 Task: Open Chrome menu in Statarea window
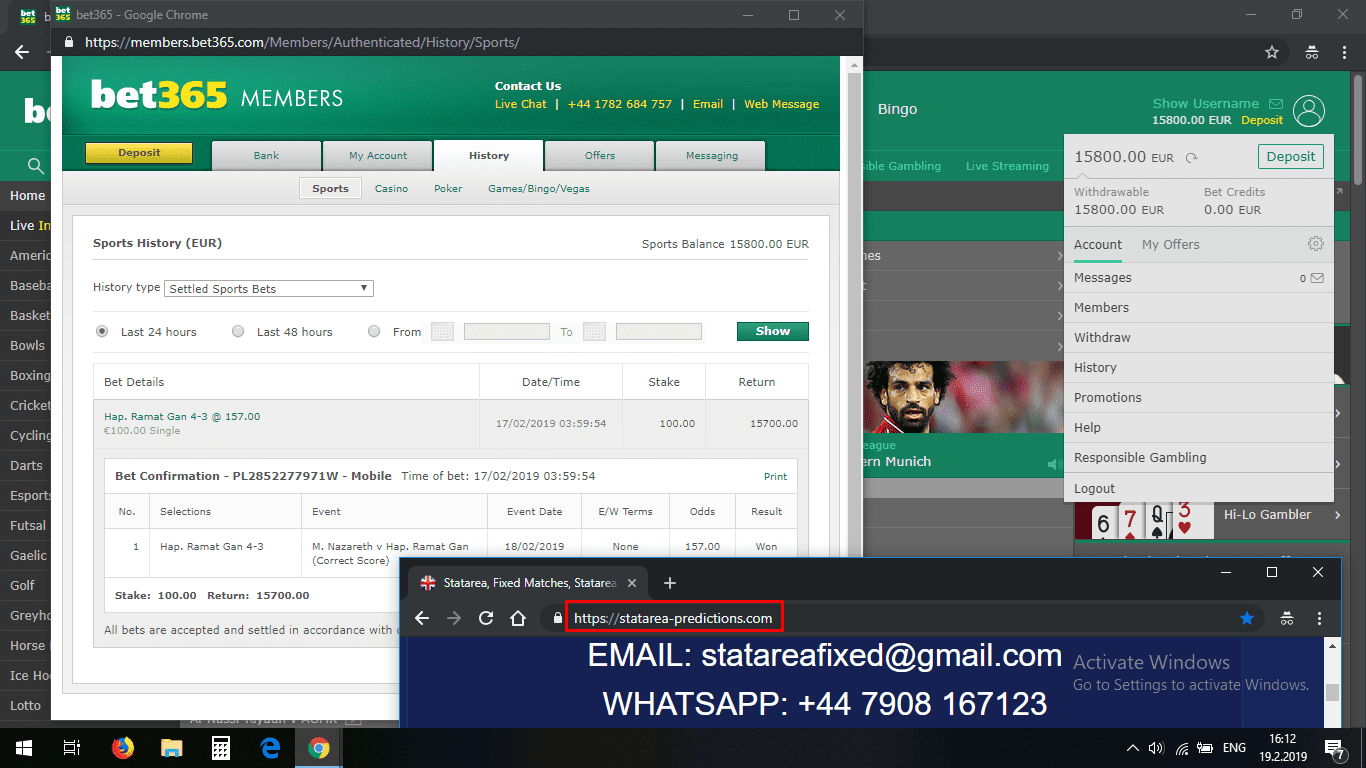coord(1319,618)
